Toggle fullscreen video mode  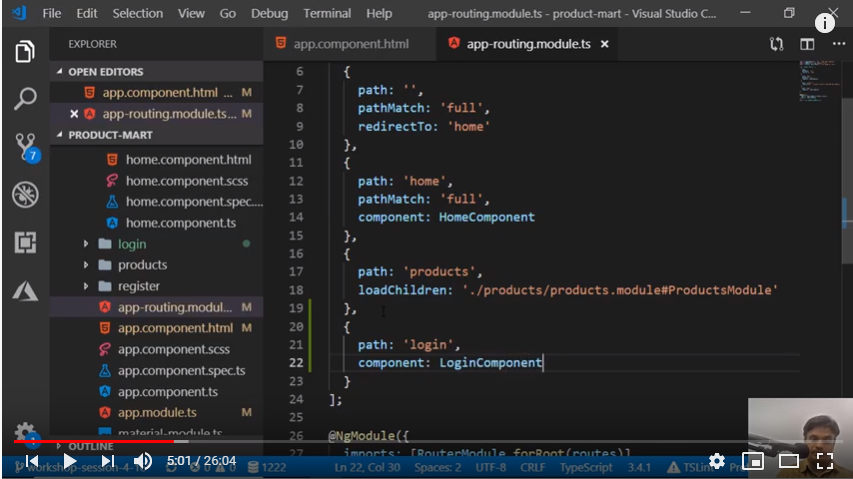click(825, 461)
